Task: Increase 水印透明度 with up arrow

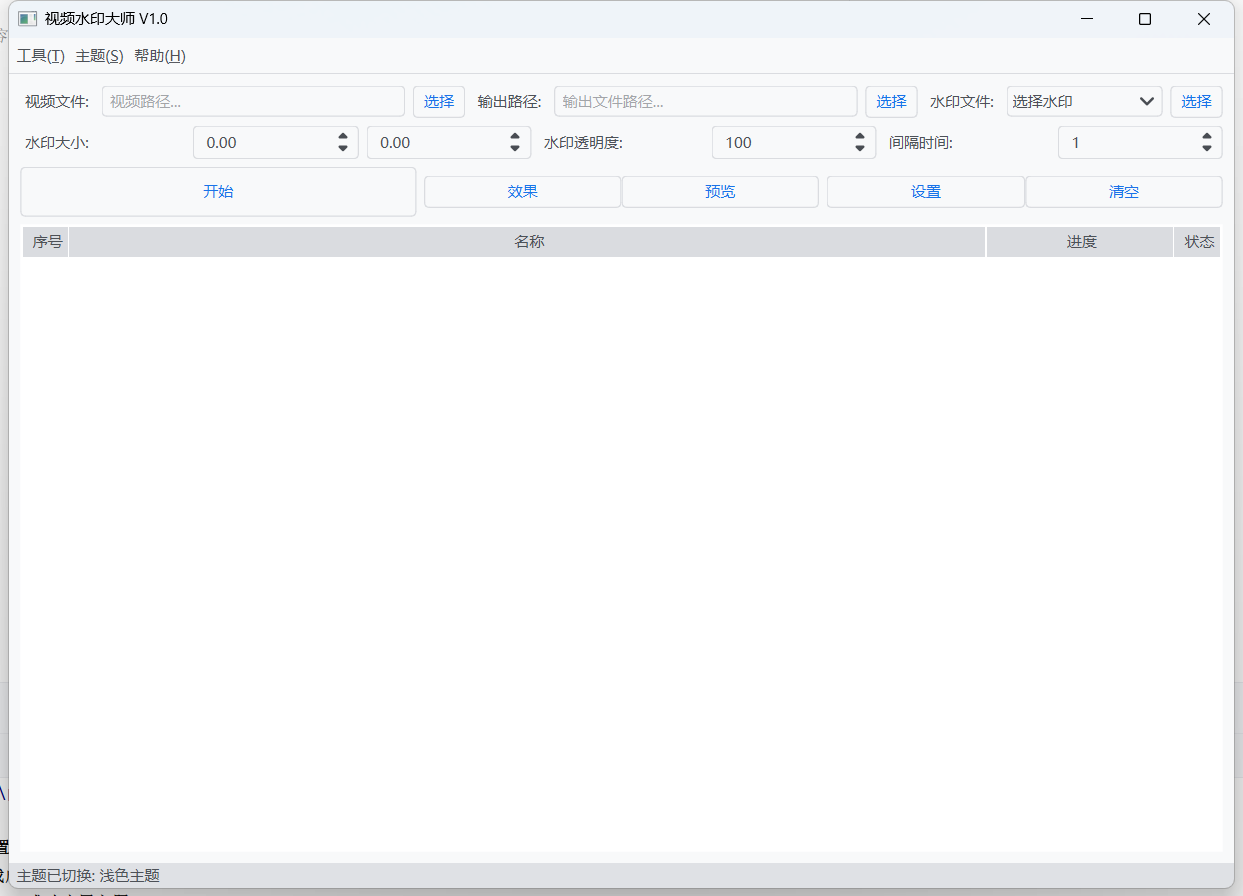Action: [x=859, y=136]
